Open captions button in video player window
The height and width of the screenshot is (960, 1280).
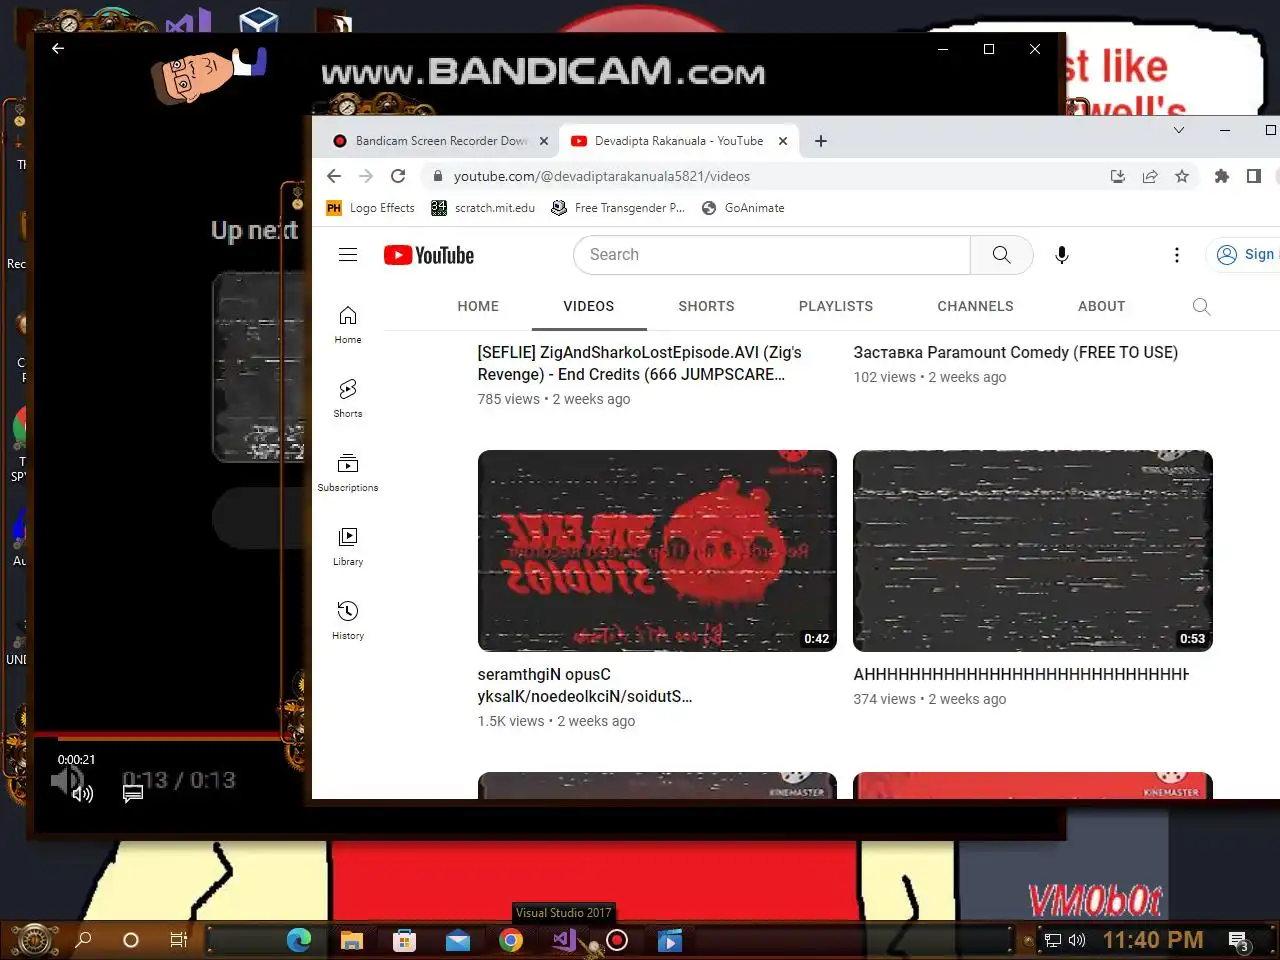133,793
